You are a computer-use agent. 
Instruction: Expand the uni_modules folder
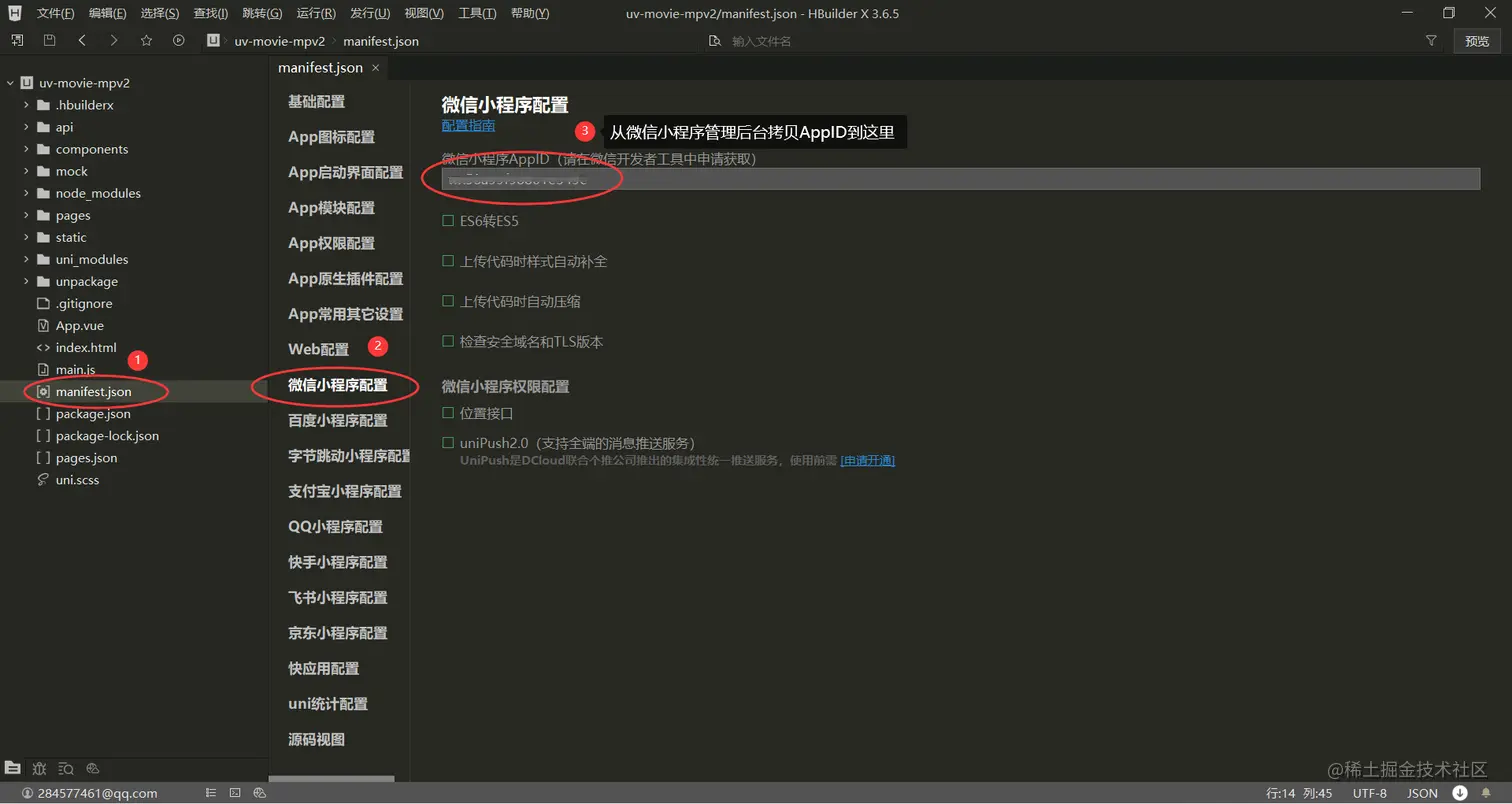click(x=26, y=259)
